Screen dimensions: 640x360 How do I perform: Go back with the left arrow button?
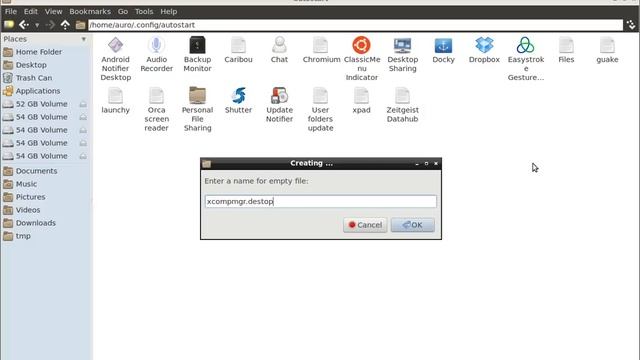point(24,25)
